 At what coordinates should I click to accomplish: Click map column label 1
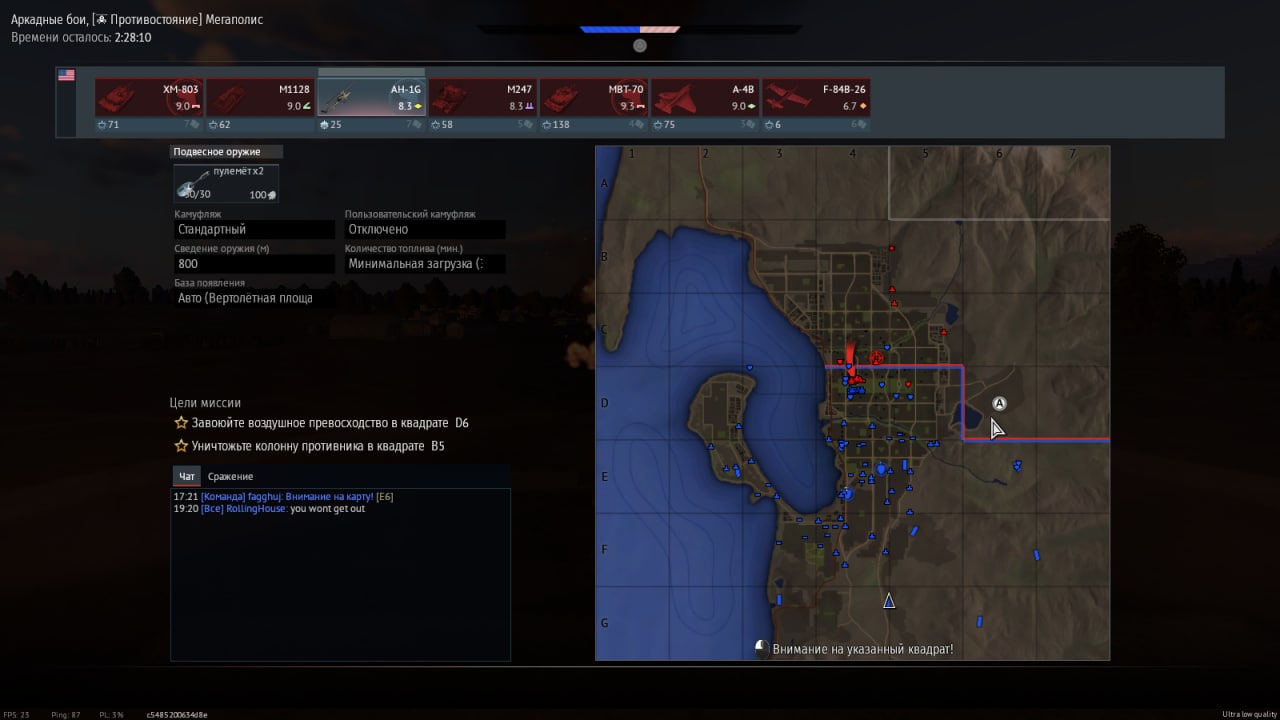point(632,153)
